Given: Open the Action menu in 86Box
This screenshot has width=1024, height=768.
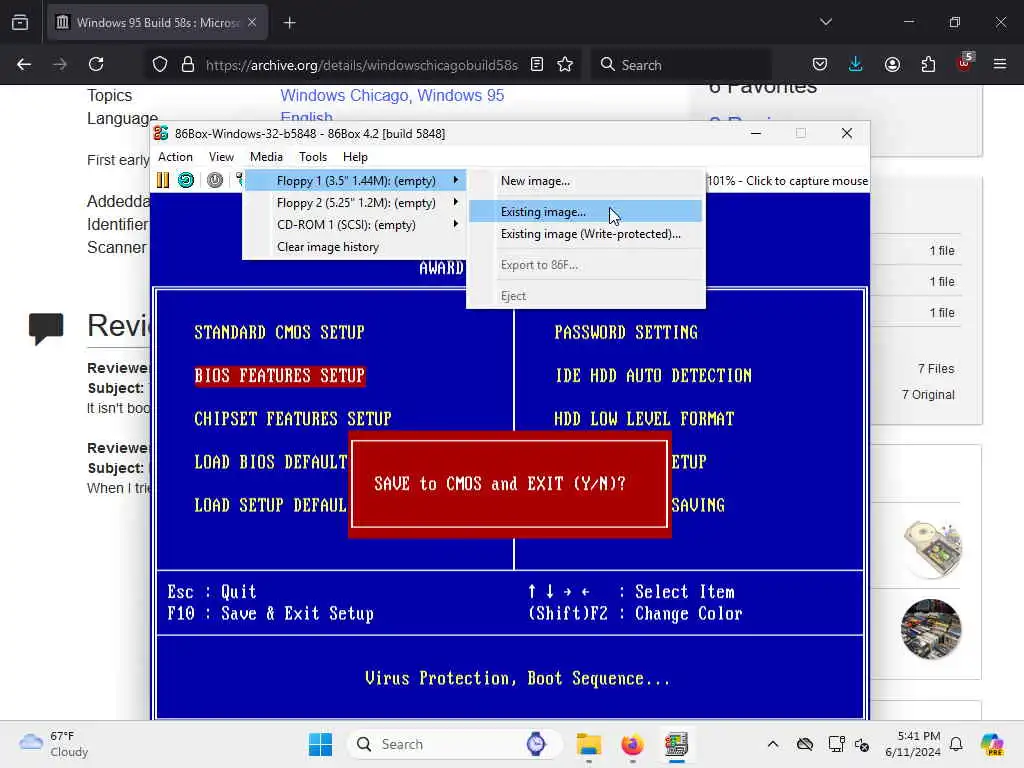Looking at the screenshot, I should 175,157.
